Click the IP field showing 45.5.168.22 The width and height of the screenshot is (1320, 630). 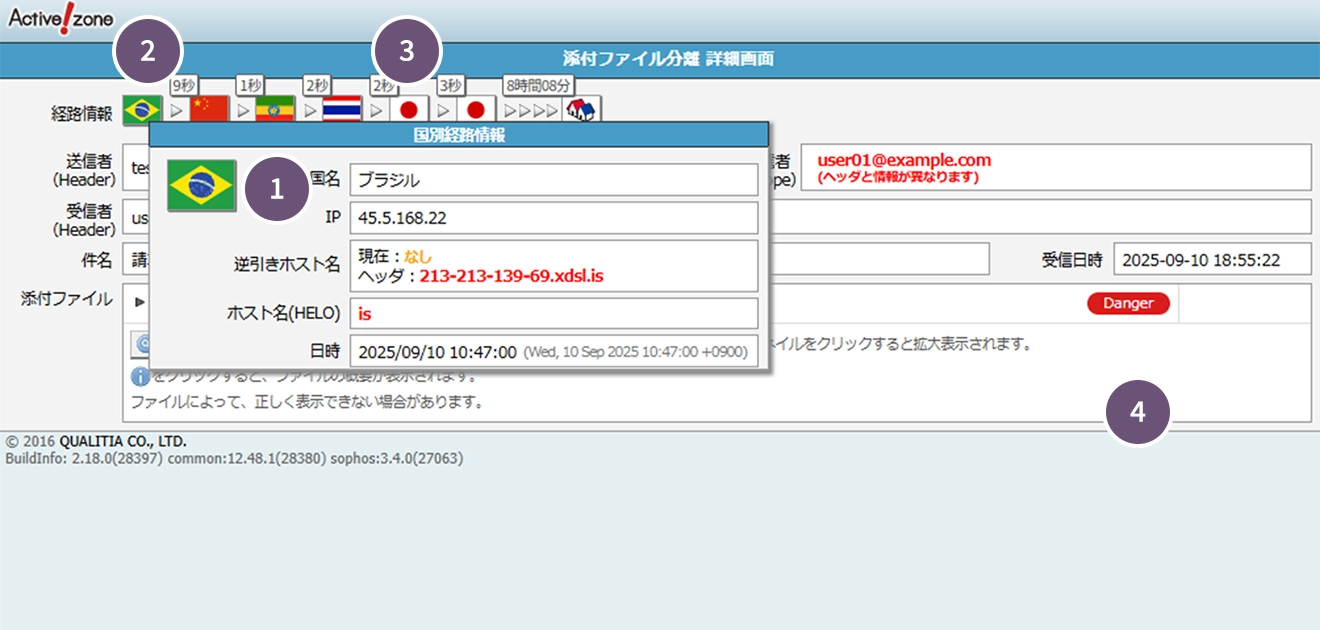pos(553,217)
